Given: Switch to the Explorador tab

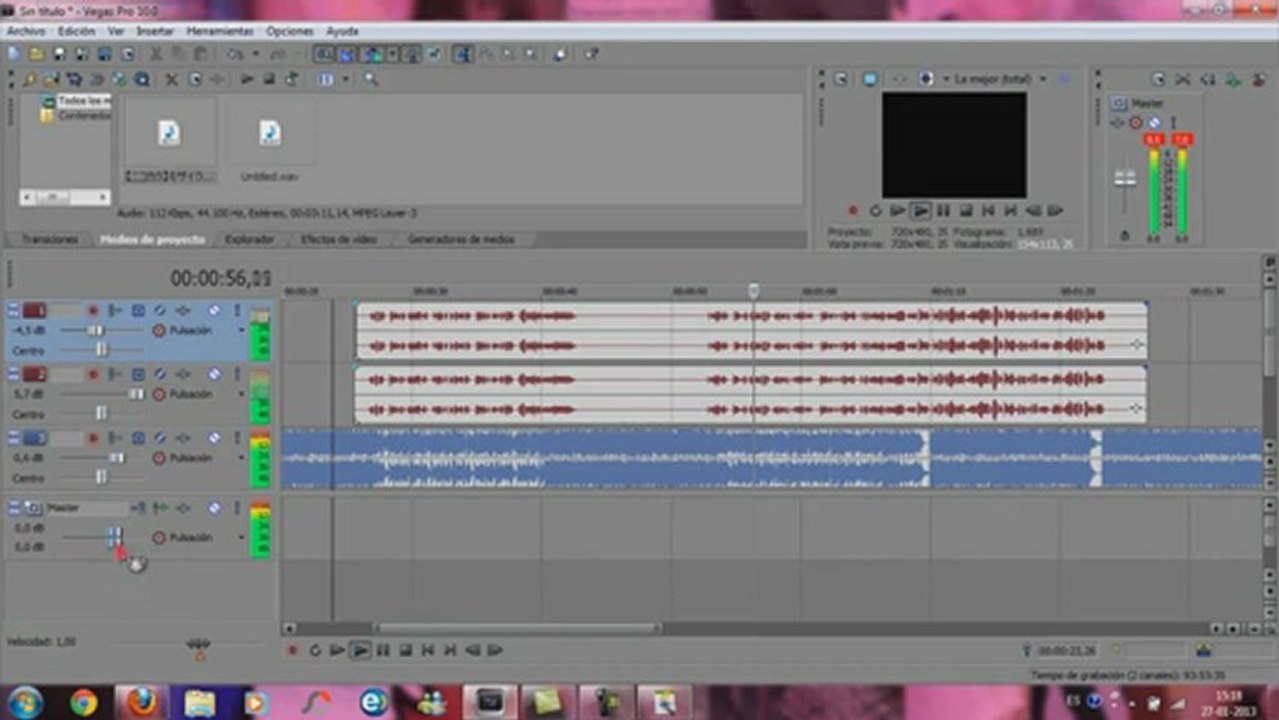Looking at the screenshot, I should pyautogui.click(x=249, y=240).
